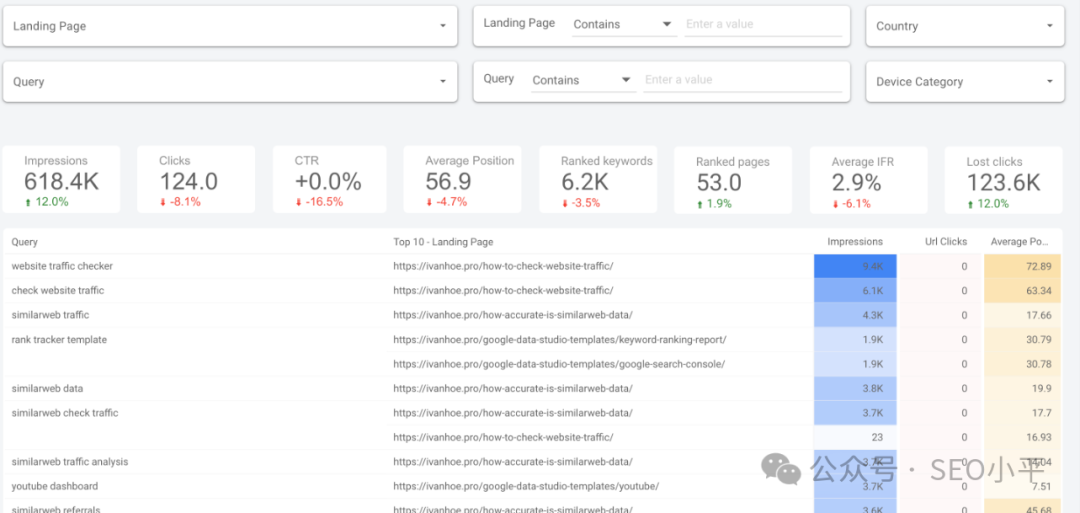Expand the Country dropdown
The width and height of the screenshot is (1080, 513).
pos(964,26)
